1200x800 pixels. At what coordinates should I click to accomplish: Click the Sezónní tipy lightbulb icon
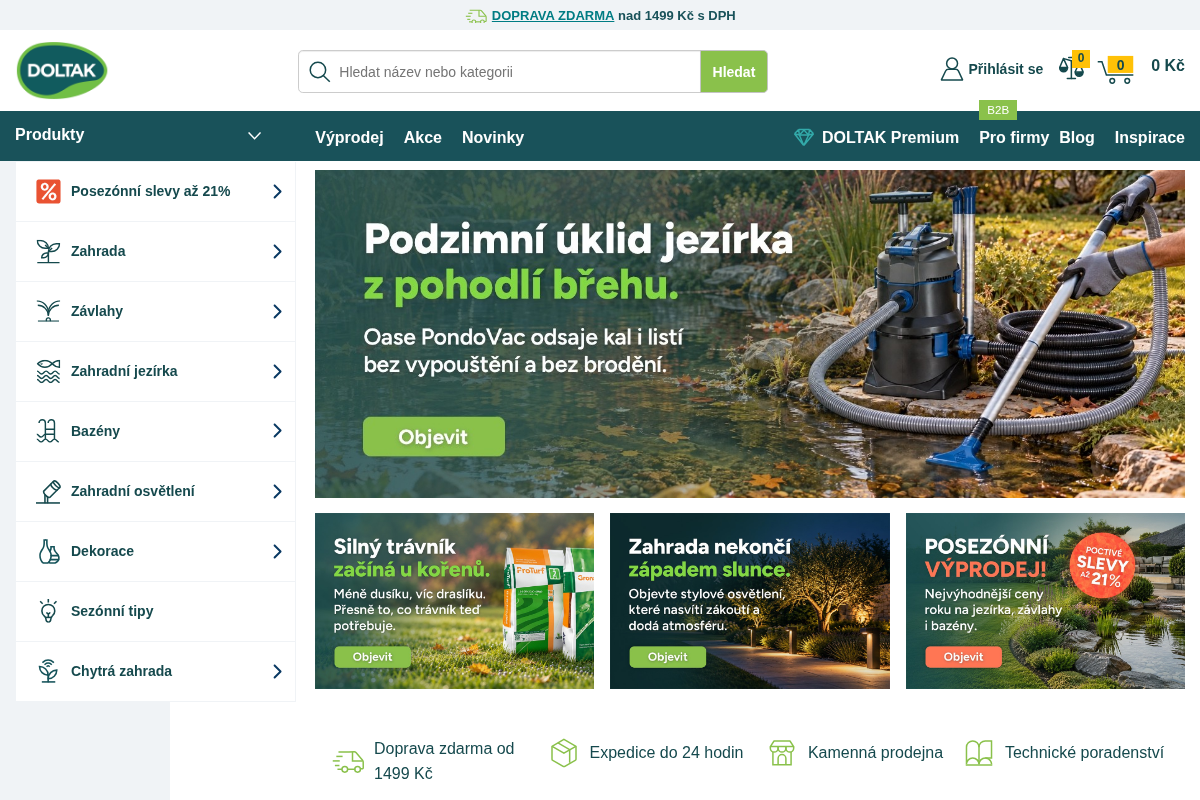[48, 611]
